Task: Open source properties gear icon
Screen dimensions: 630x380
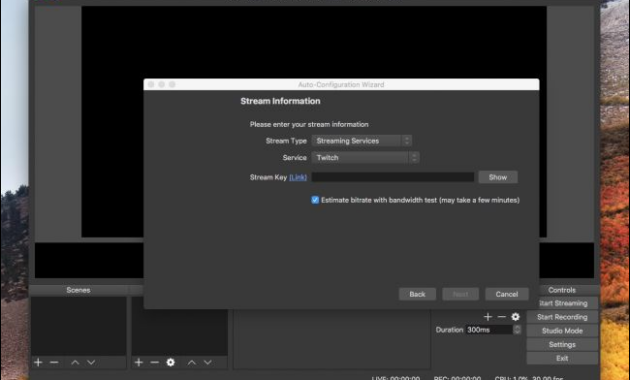Action: click(171, 362)
